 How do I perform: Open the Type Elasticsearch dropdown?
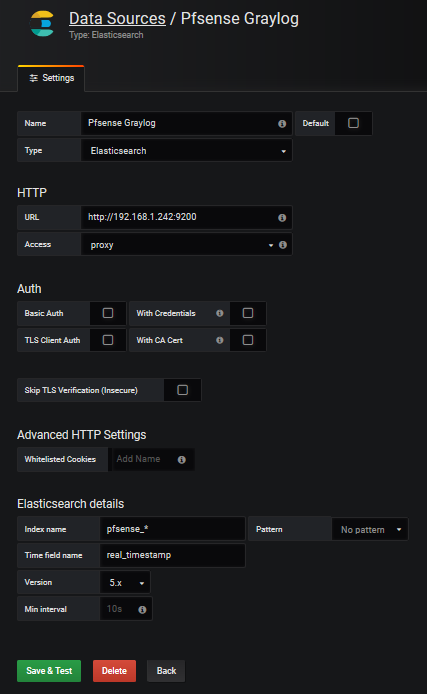click(x=186, y=151)
